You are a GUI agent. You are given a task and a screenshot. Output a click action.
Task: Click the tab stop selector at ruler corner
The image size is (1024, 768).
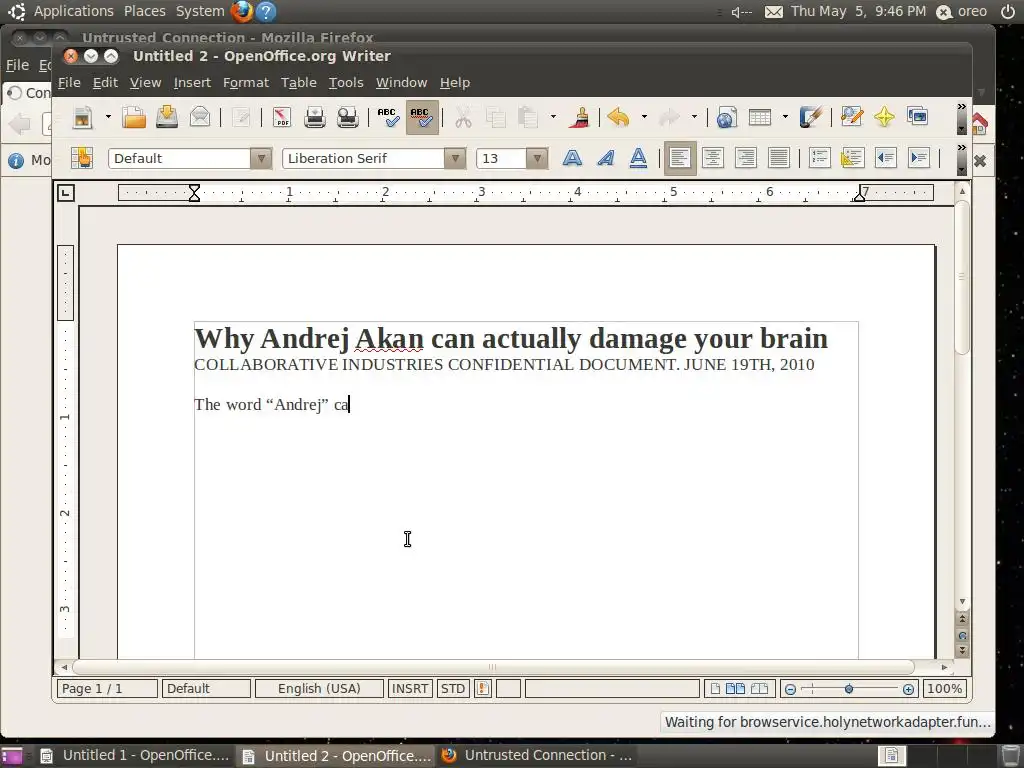point(66,193)
